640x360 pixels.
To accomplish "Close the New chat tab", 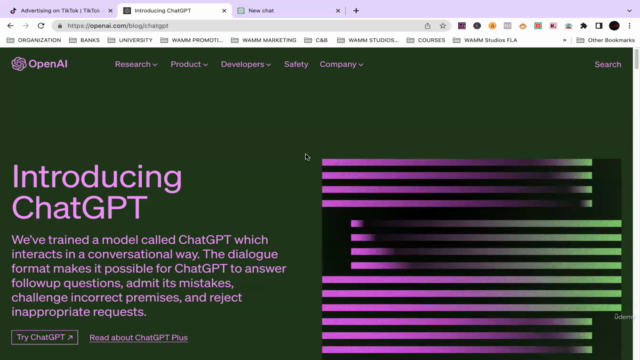I will tap(338, 11).
